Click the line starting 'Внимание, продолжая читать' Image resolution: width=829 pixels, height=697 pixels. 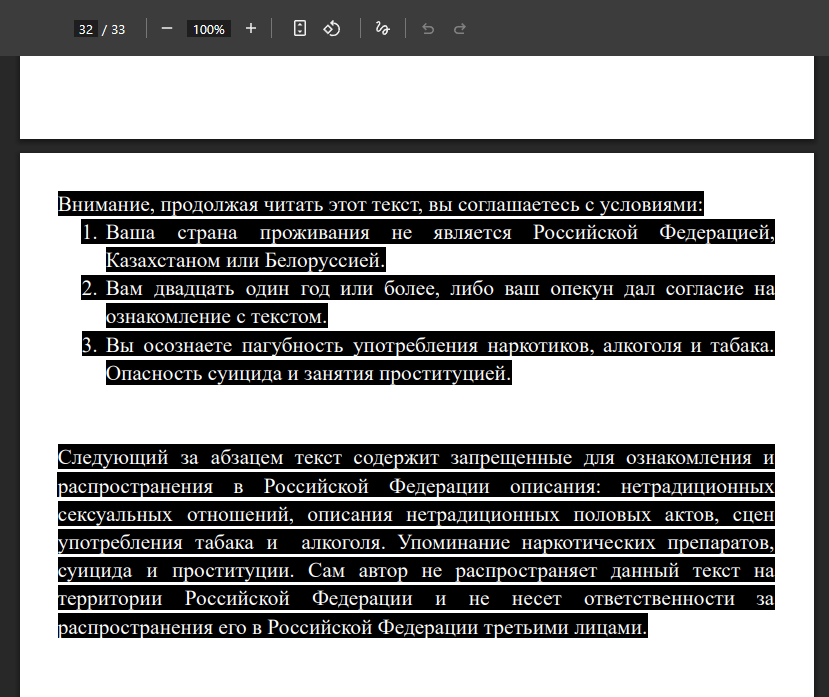pos(381,204)
